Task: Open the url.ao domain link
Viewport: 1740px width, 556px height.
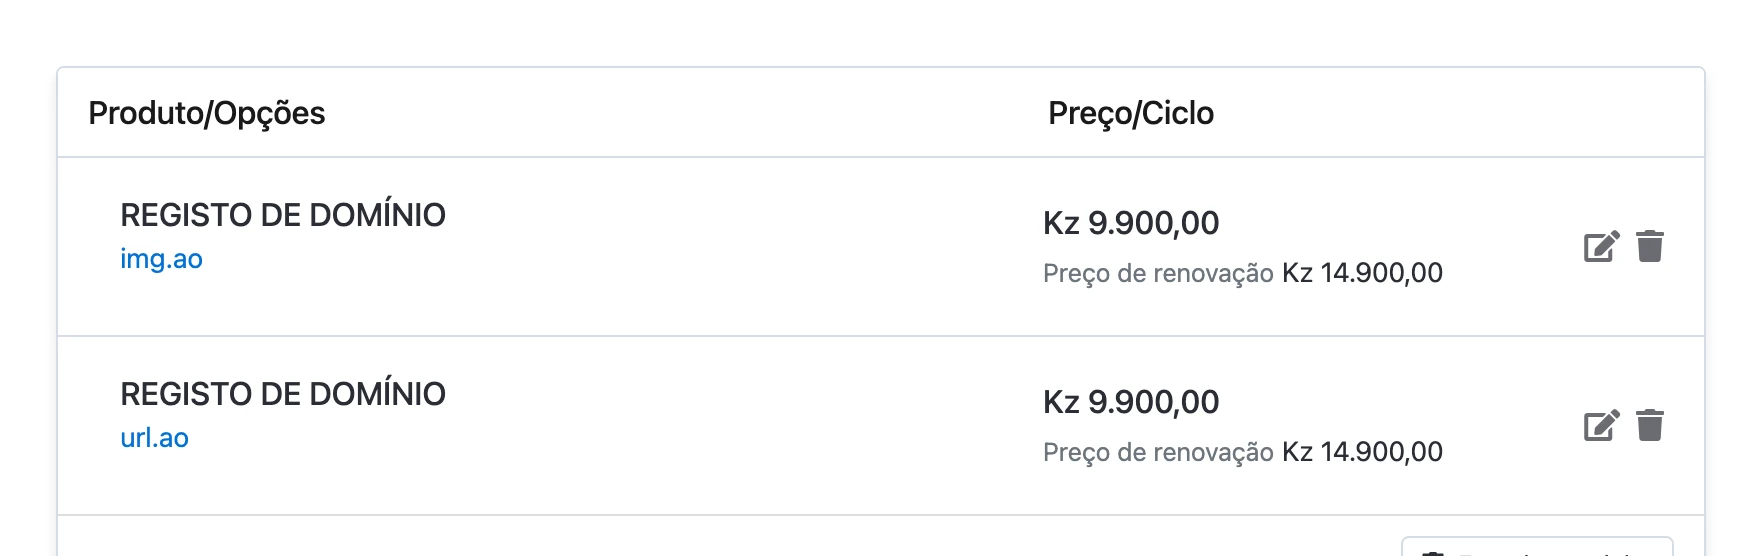Action: coord(154,438)
